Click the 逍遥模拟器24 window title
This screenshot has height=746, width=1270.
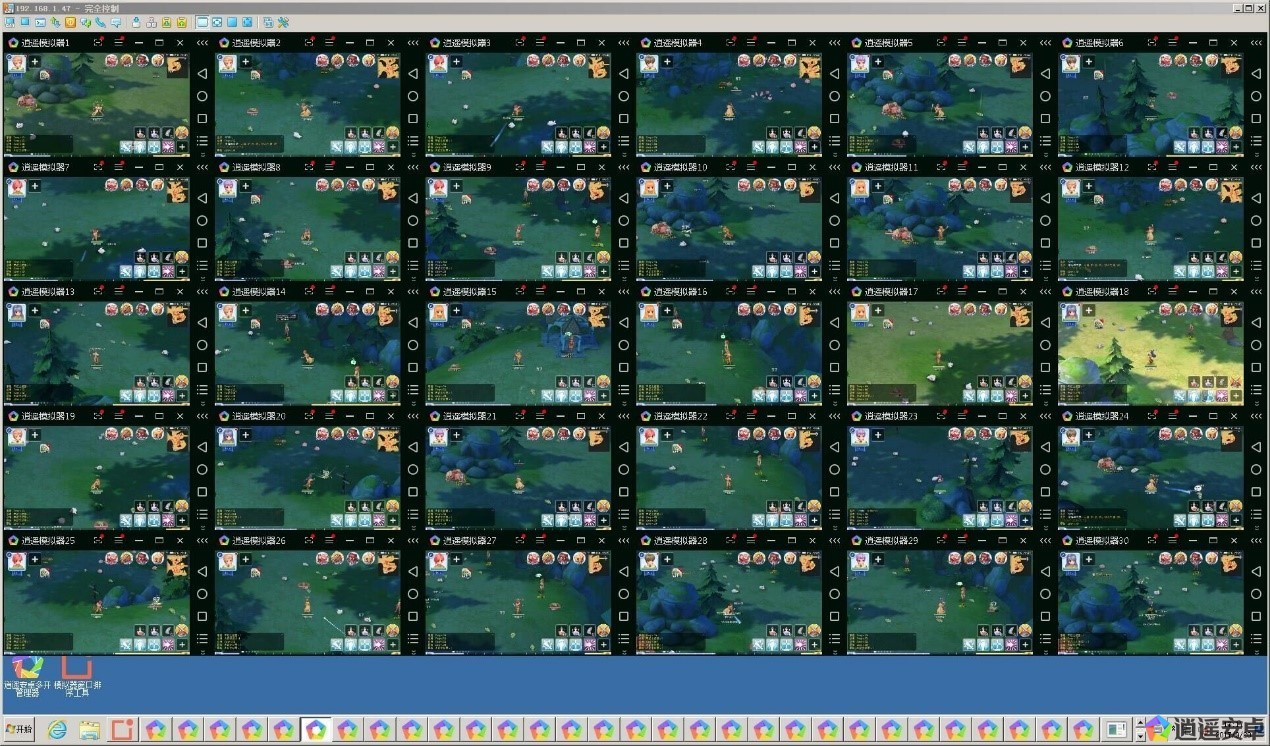pyautogui.click(x=1104, y=416)
